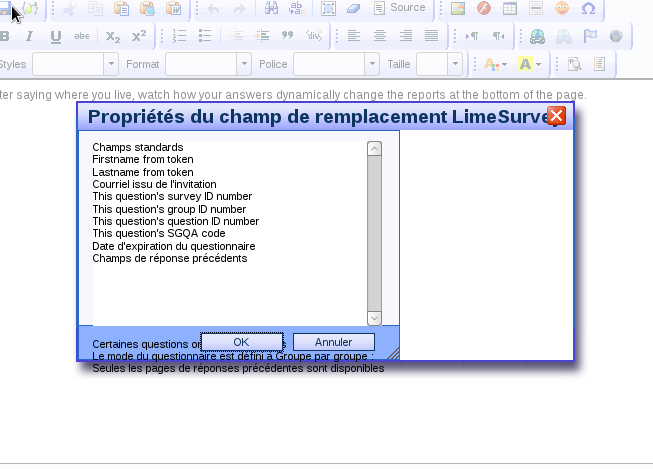This screenshot has height=469, width=653.
Task: Click the Select All icon
Action: pyautogui.click(x=328, y=8)
